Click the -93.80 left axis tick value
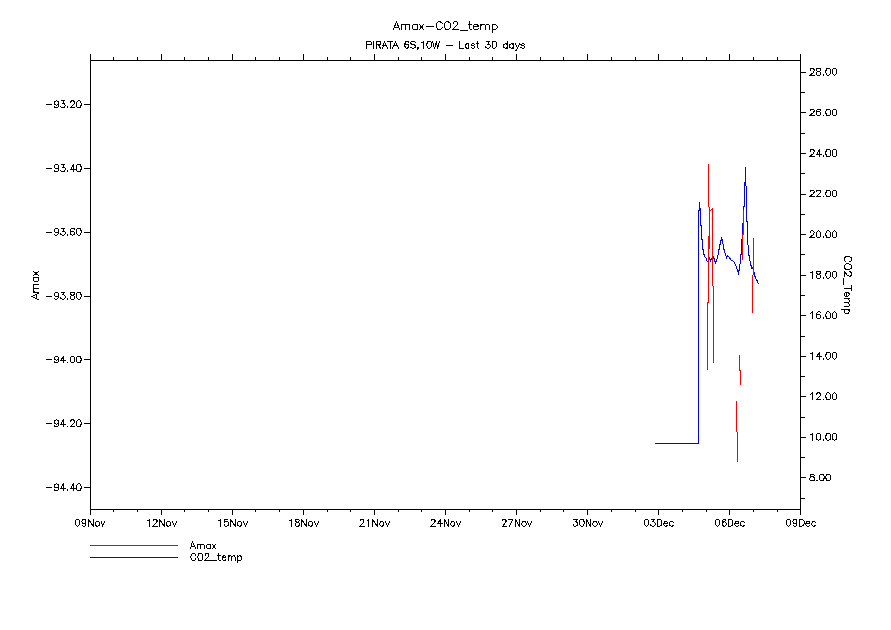The height and width of the screenshot is (630, 891). 65,296
